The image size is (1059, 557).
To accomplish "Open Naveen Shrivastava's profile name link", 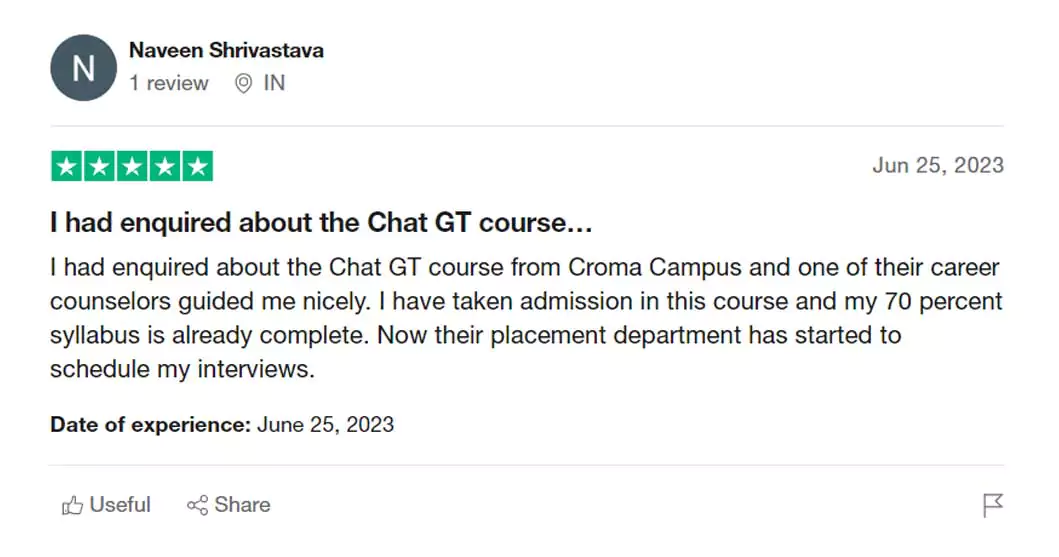I will tap(226, 50).
